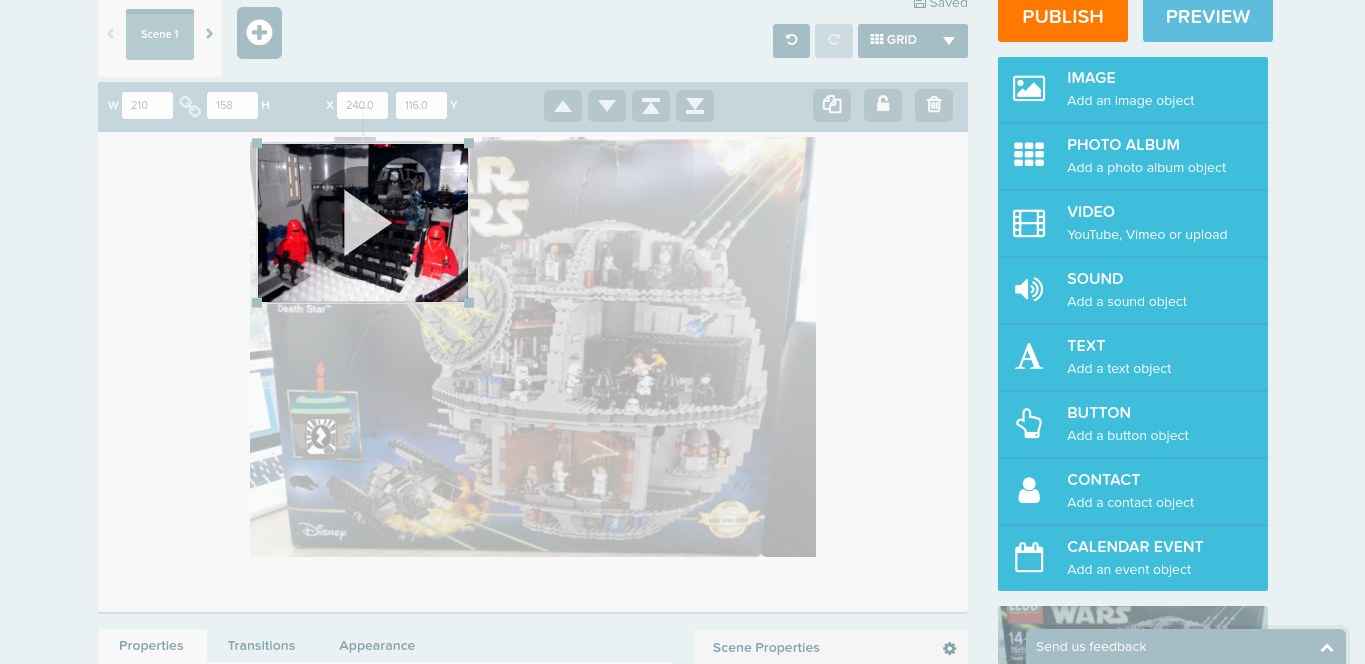Screen dimensions: 1365x664
Task: Add a CALENDAR EVENT object
Action: pos(1133,558)
